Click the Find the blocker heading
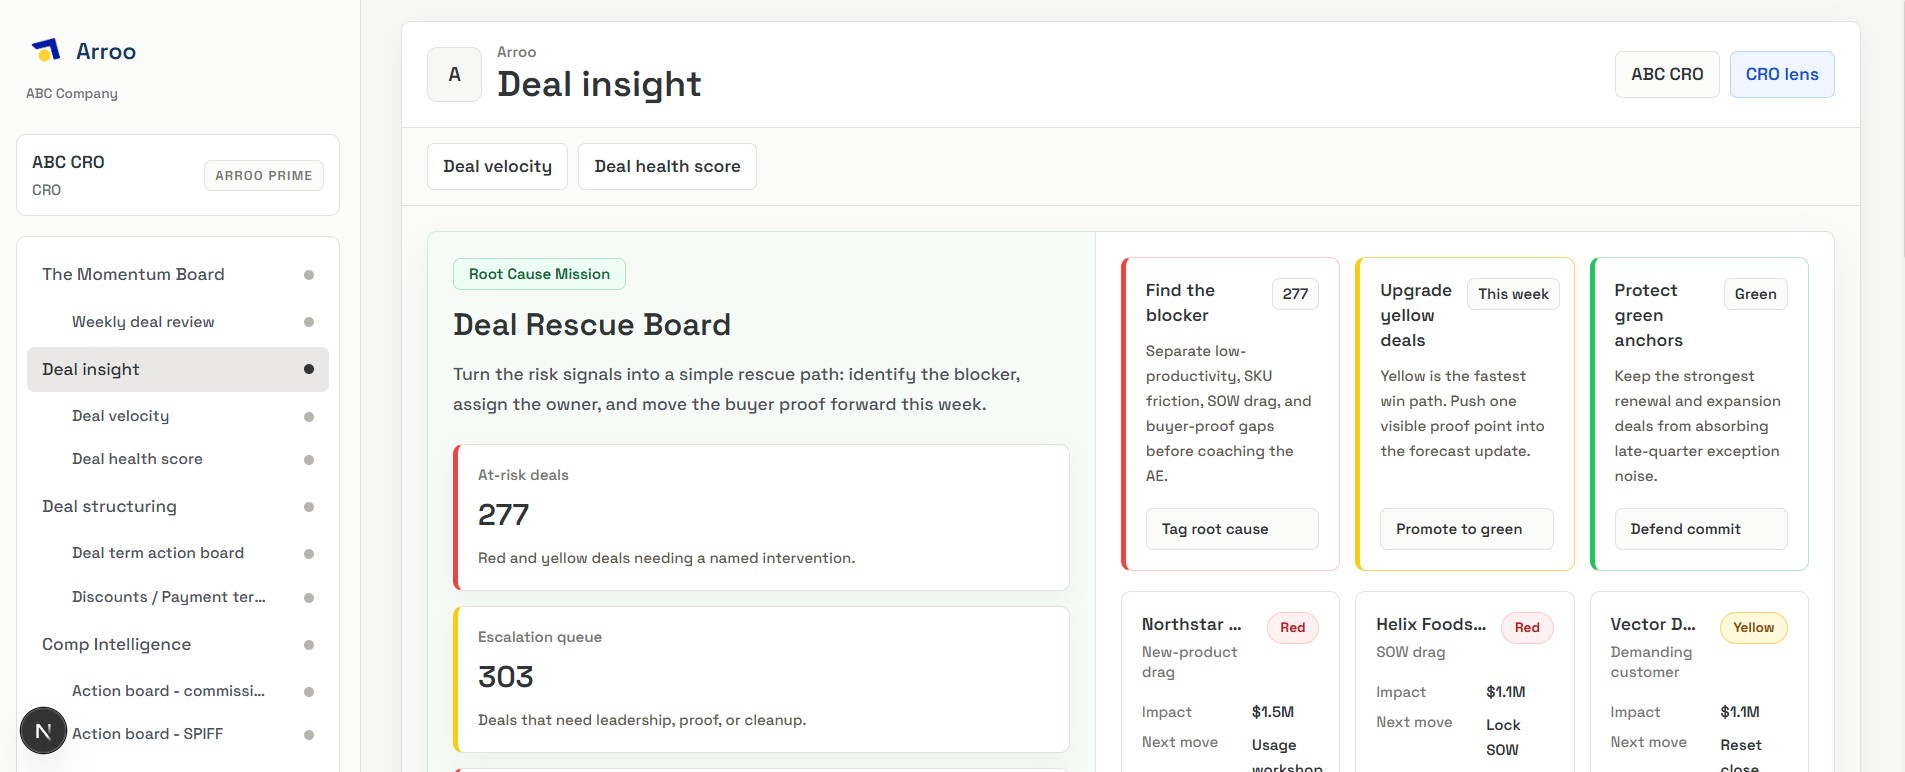The height and width of the screenshot is (772, 1905). point(1181,303)
